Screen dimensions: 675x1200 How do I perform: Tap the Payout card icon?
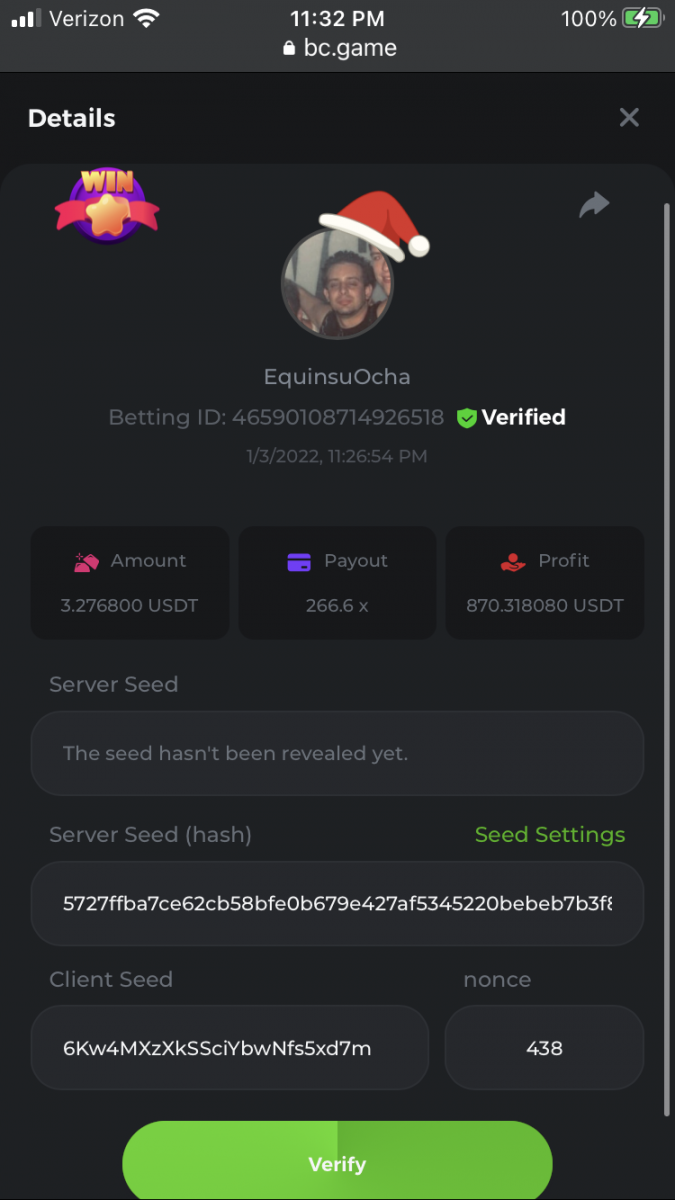299,562
